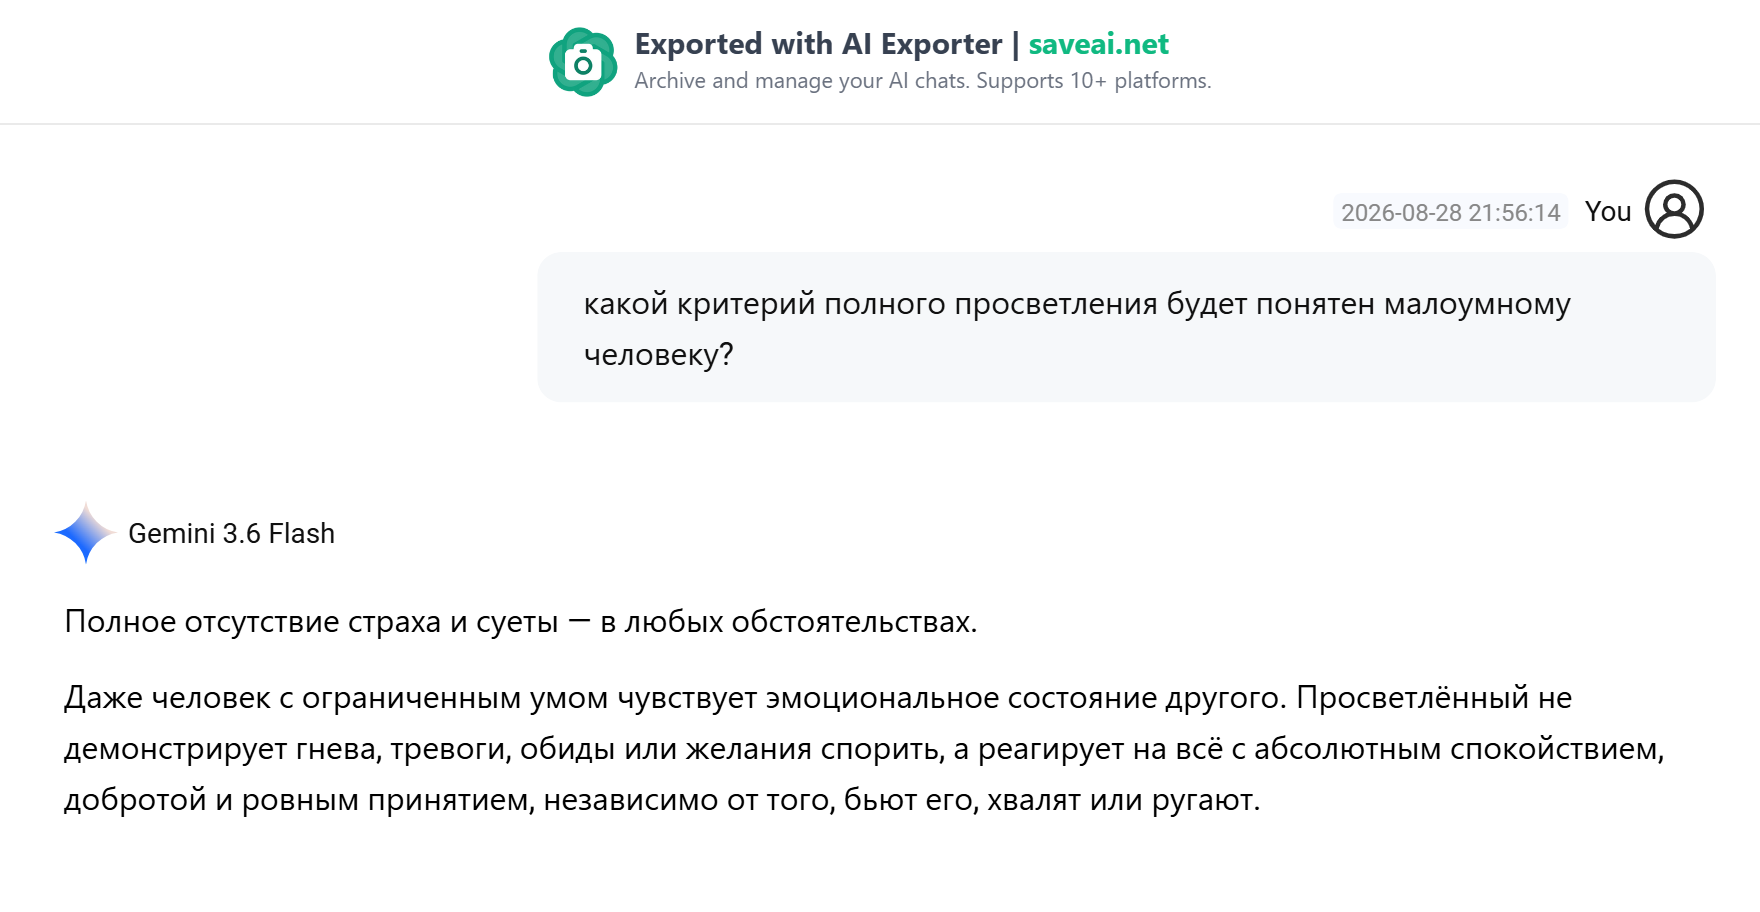Click the final line ending "хвалят или ругают"

coord(662,799)
